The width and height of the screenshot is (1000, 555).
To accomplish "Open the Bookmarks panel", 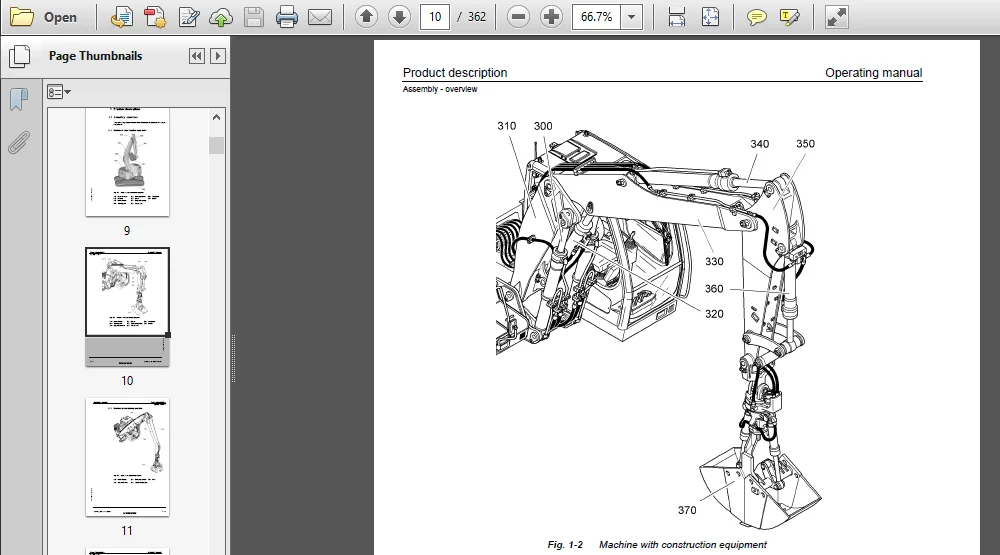I will pyautogui.click(x=19, y=99).
